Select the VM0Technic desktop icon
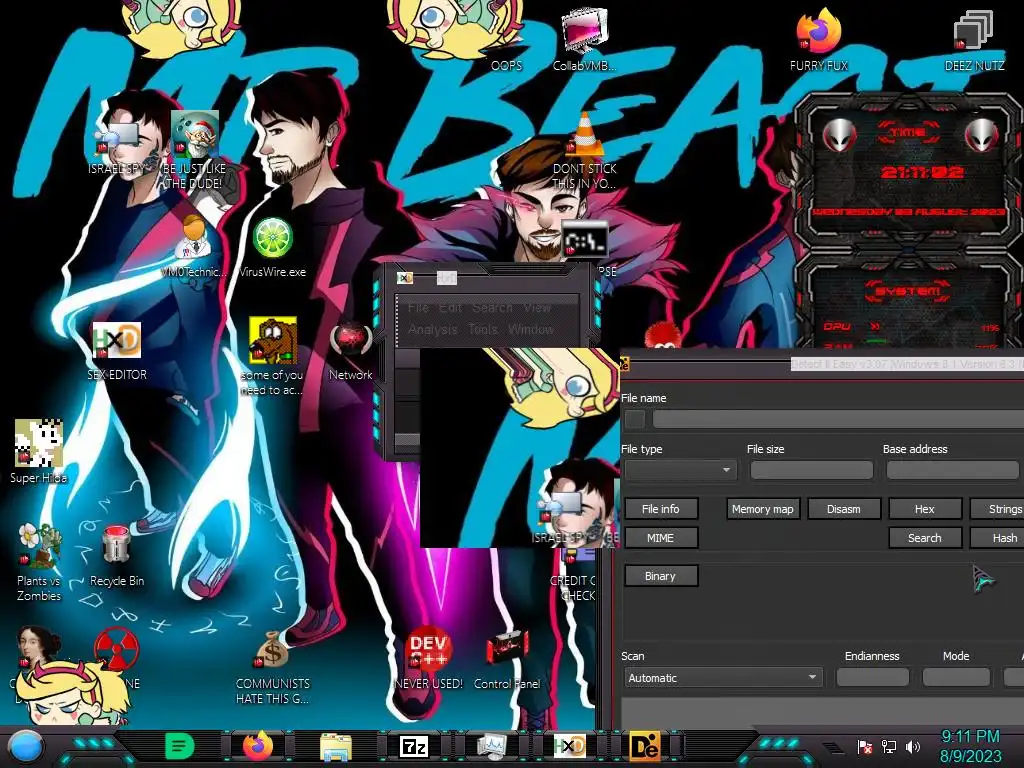 pos(194,245)
